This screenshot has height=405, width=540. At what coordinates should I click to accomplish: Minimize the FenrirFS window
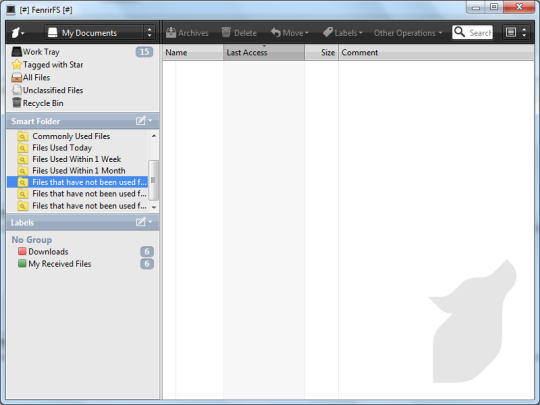pyautogui.click(x=476, y=7)
